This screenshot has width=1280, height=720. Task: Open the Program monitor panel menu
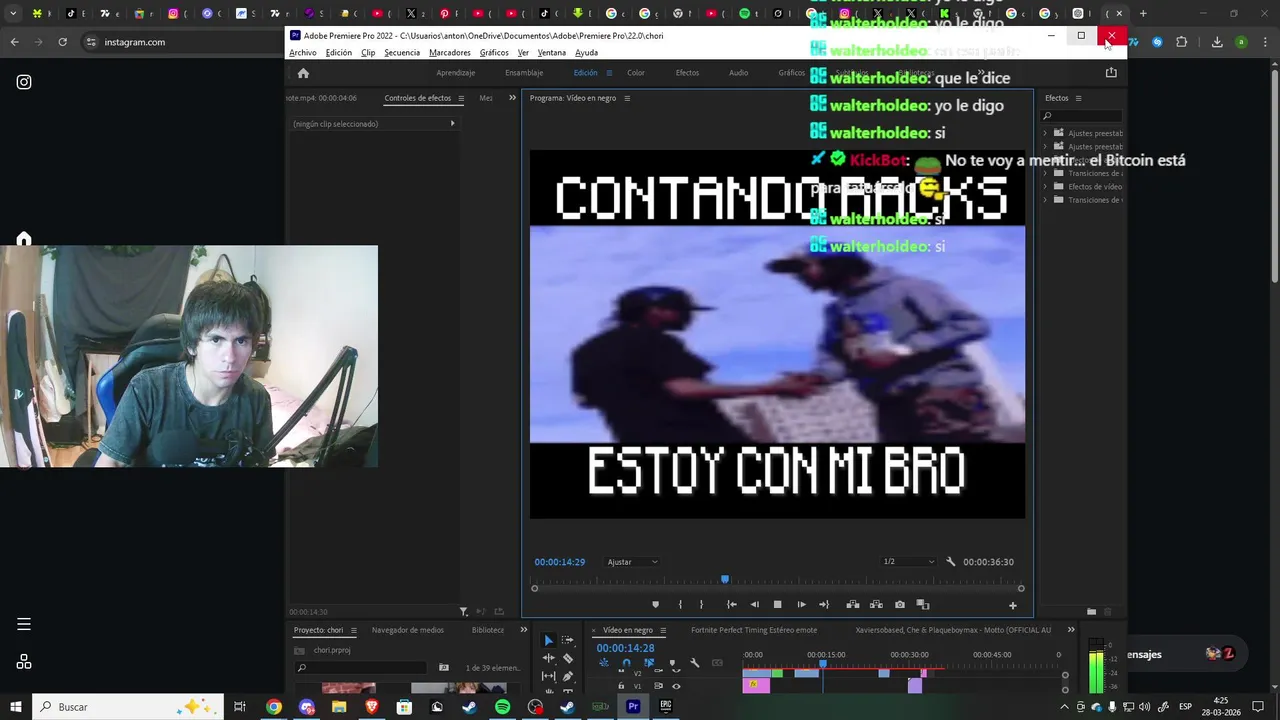(x=627, y=98)
